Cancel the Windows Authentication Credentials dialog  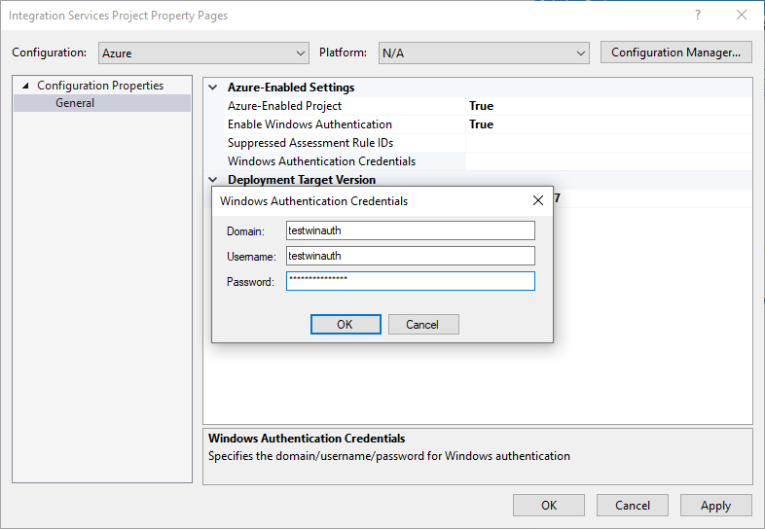pos(423,325)
